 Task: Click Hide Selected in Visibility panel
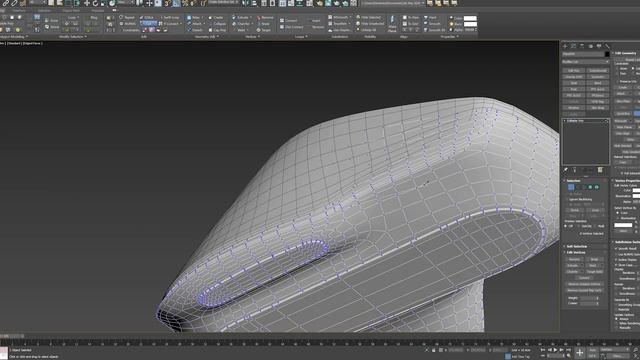(x=368, y=18)
